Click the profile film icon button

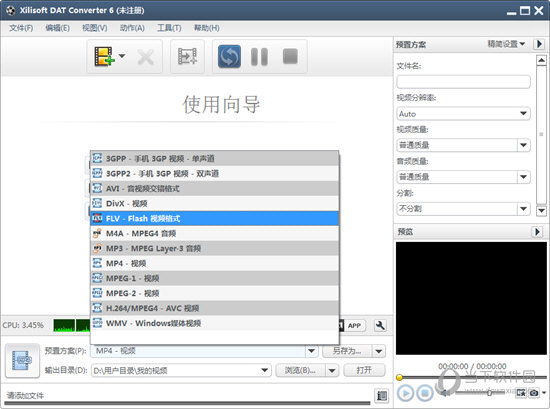point(22,360)
